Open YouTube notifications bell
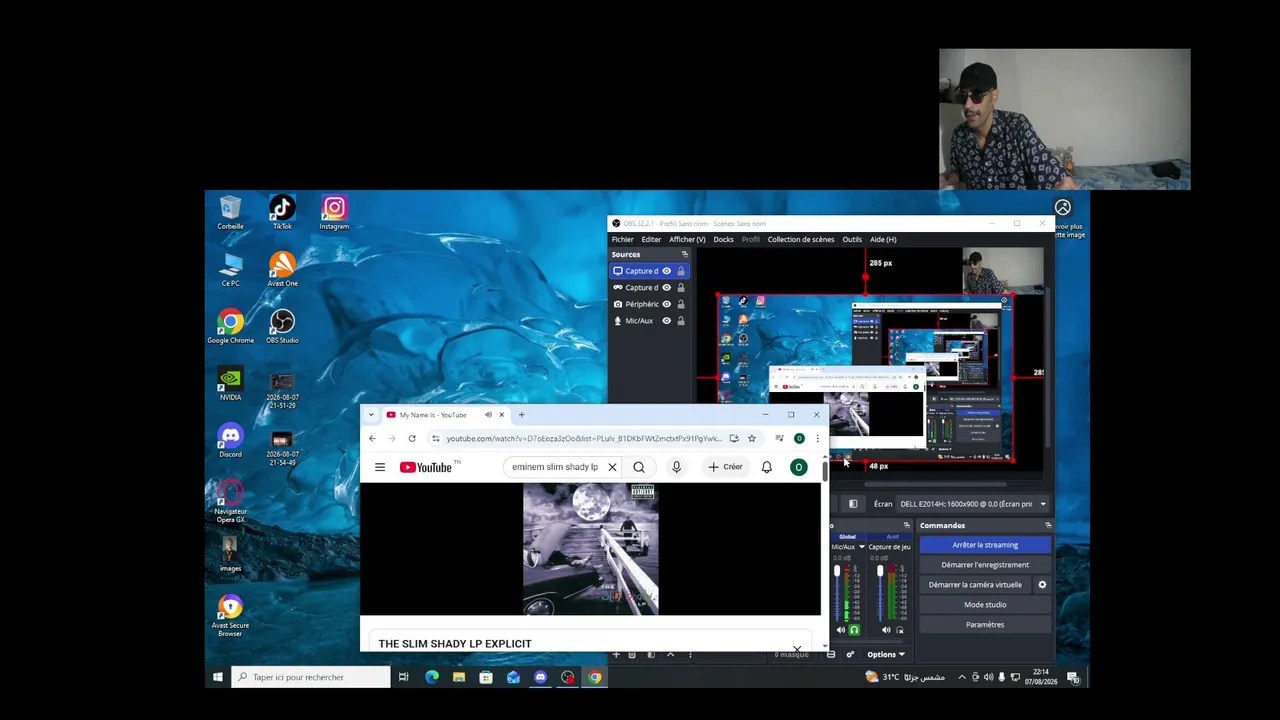The height and width of the screenshot is (720, 1280). pos(767,467)
